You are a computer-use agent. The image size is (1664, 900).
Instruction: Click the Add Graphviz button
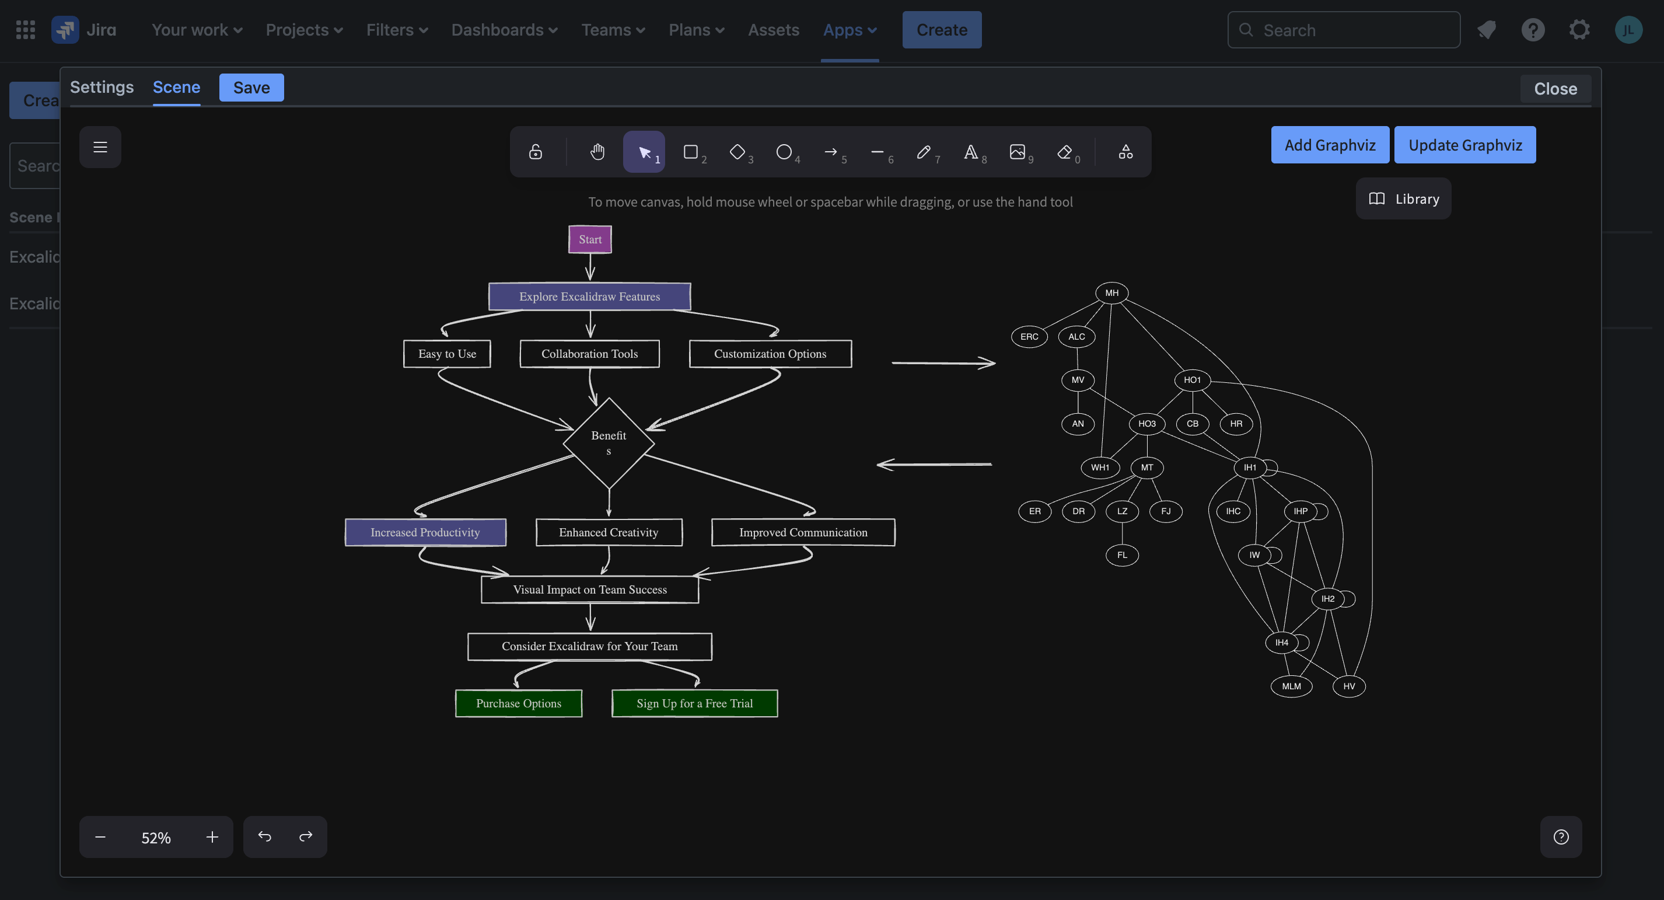point(1329,145)
